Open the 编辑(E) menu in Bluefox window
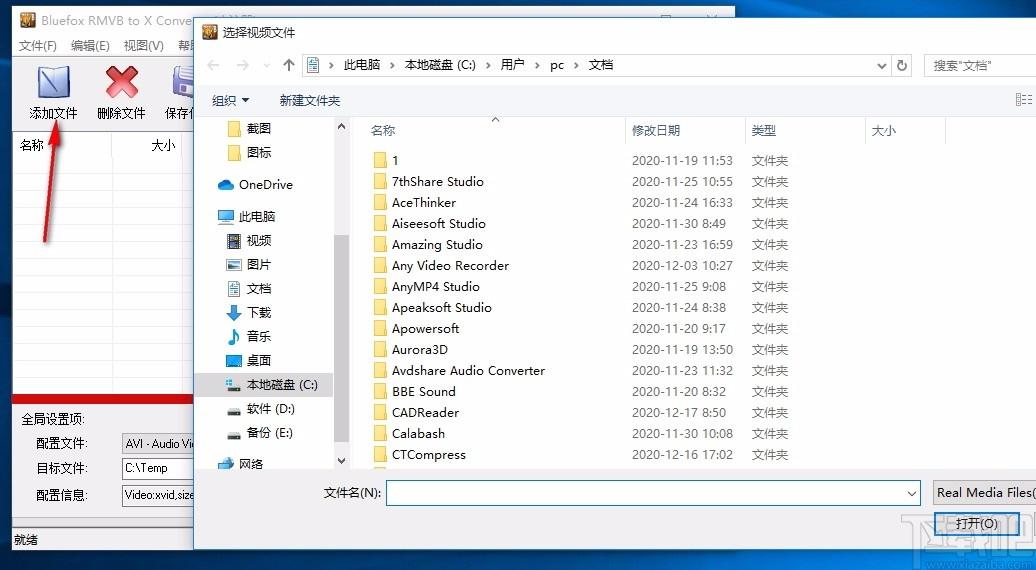 [x=90, y=46]
